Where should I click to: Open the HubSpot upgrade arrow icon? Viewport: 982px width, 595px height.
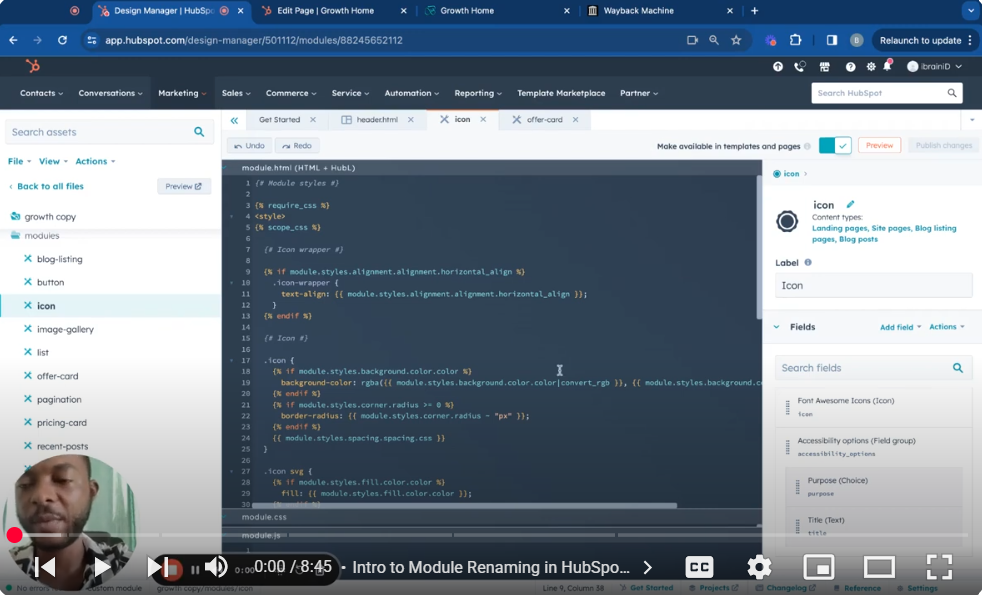[778, 66]
